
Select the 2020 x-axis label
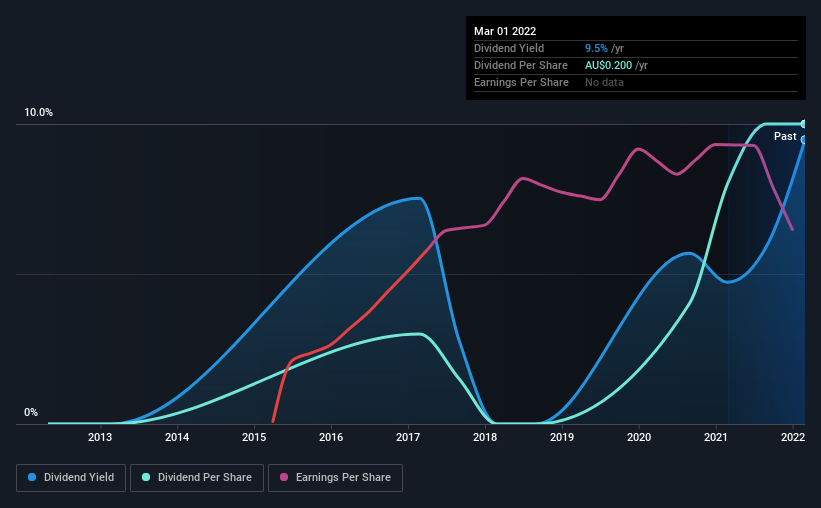pos(639,437)
